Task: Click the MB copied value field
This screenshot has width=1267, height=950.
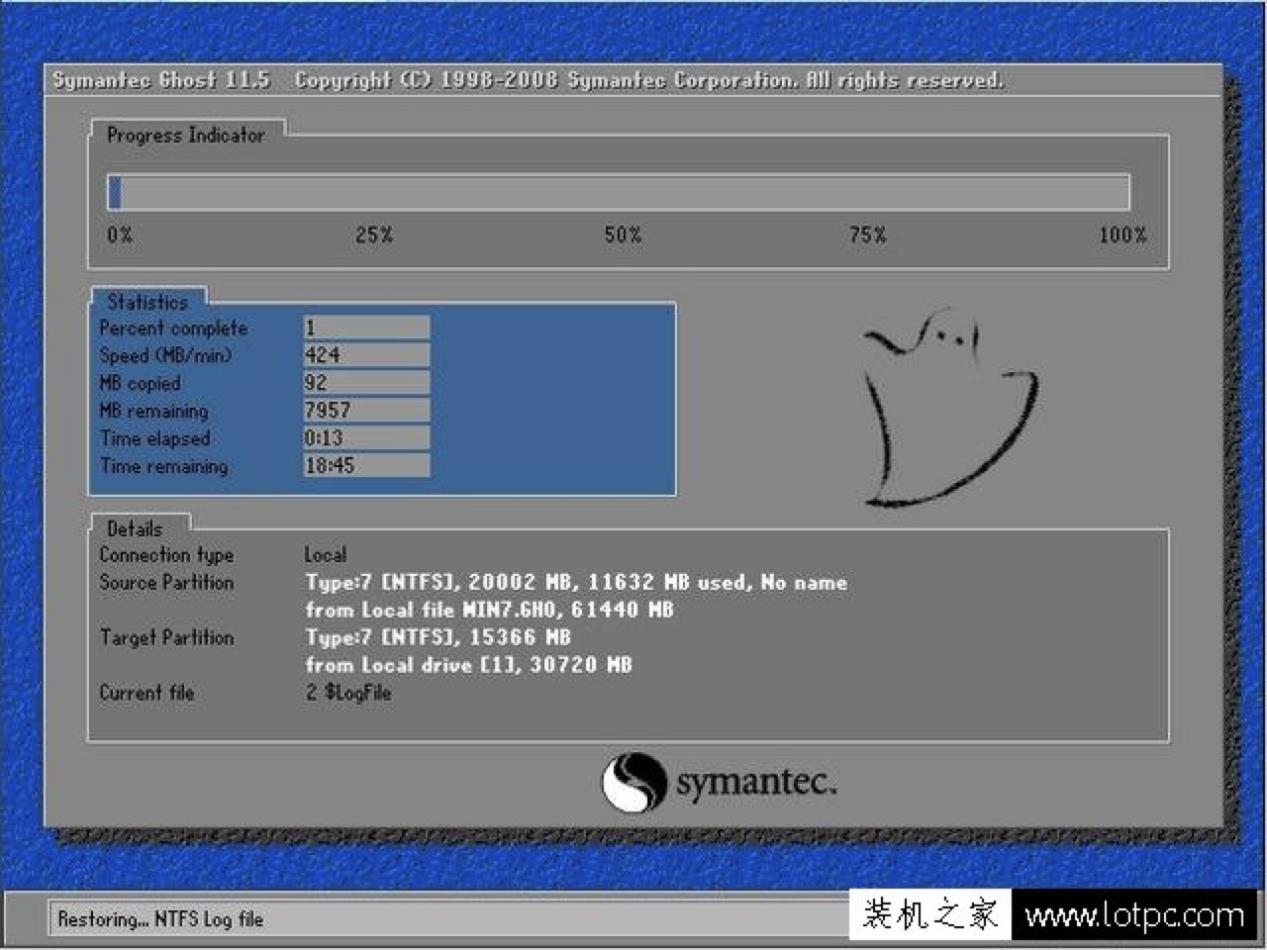Action: tap(366, 383)
